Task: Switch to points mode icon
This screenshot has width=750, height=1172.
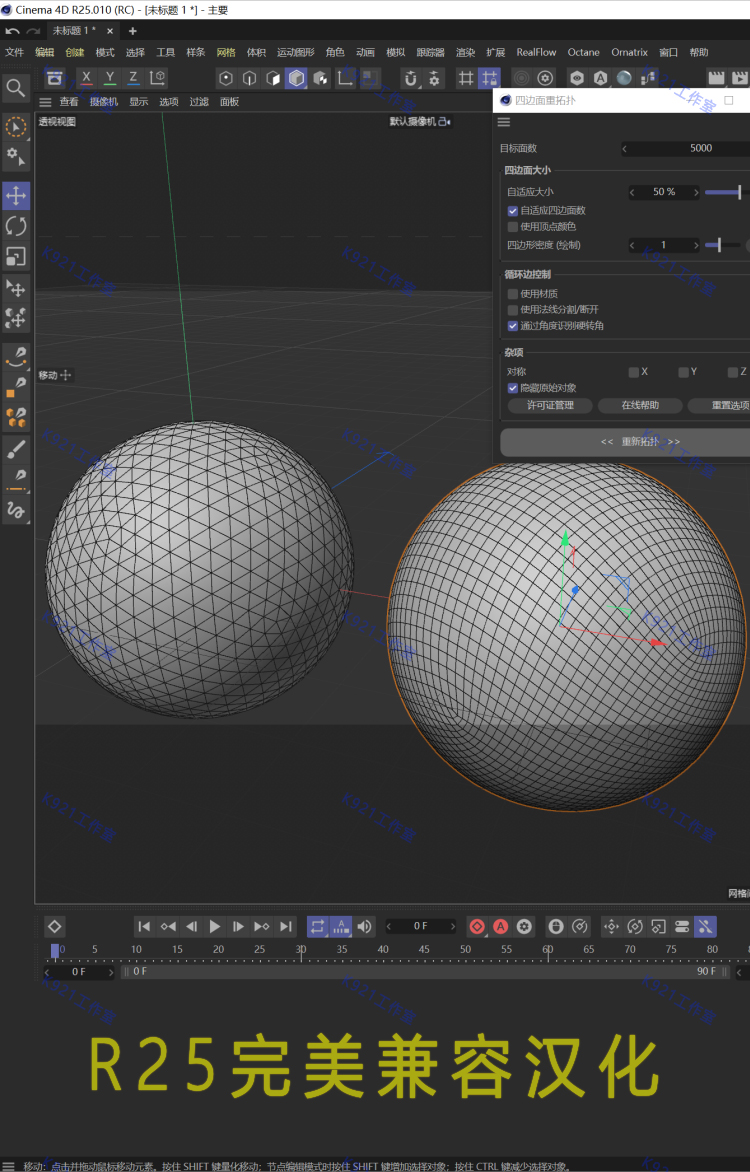Action: (226, 78)
